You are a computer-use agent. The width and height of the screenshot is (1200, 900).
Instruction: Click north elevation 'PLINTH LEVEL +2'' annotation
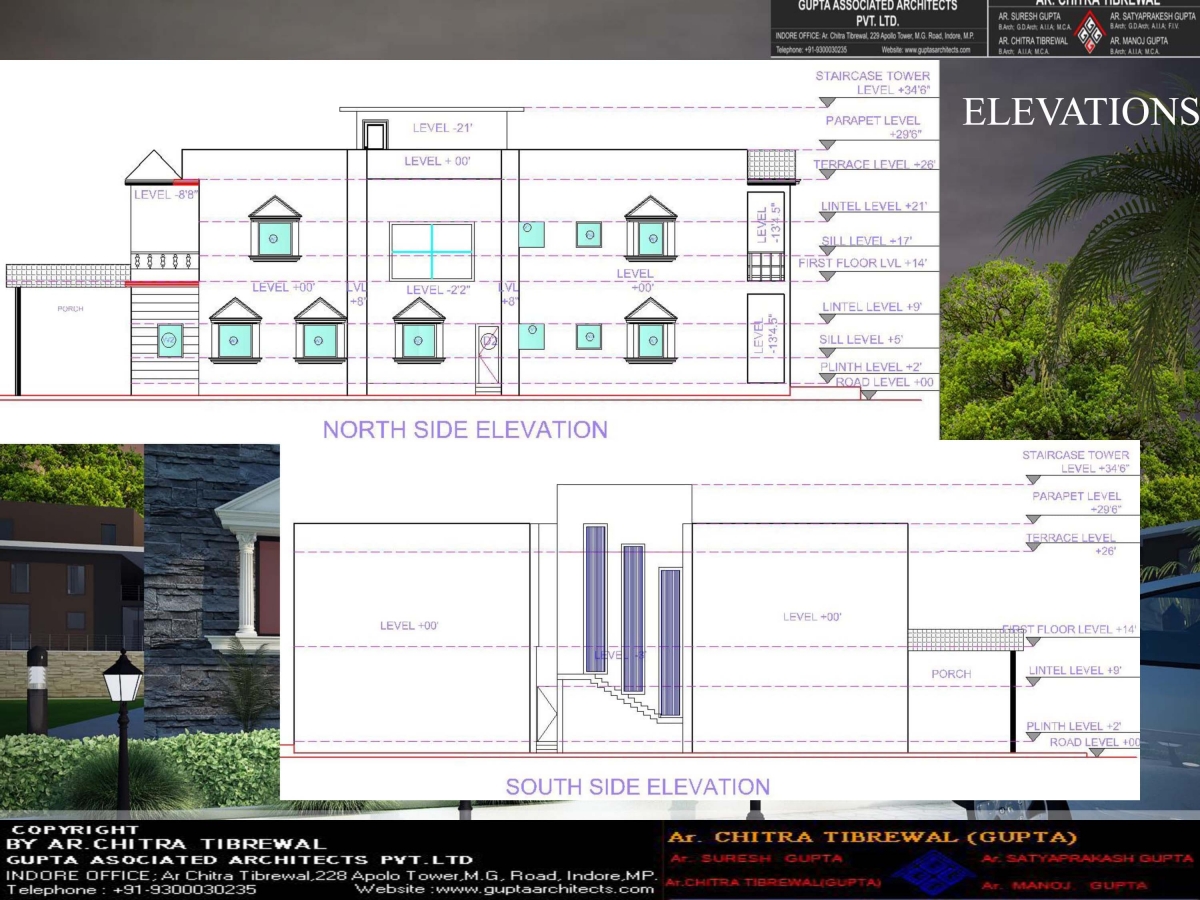click(x=872, y=367)
